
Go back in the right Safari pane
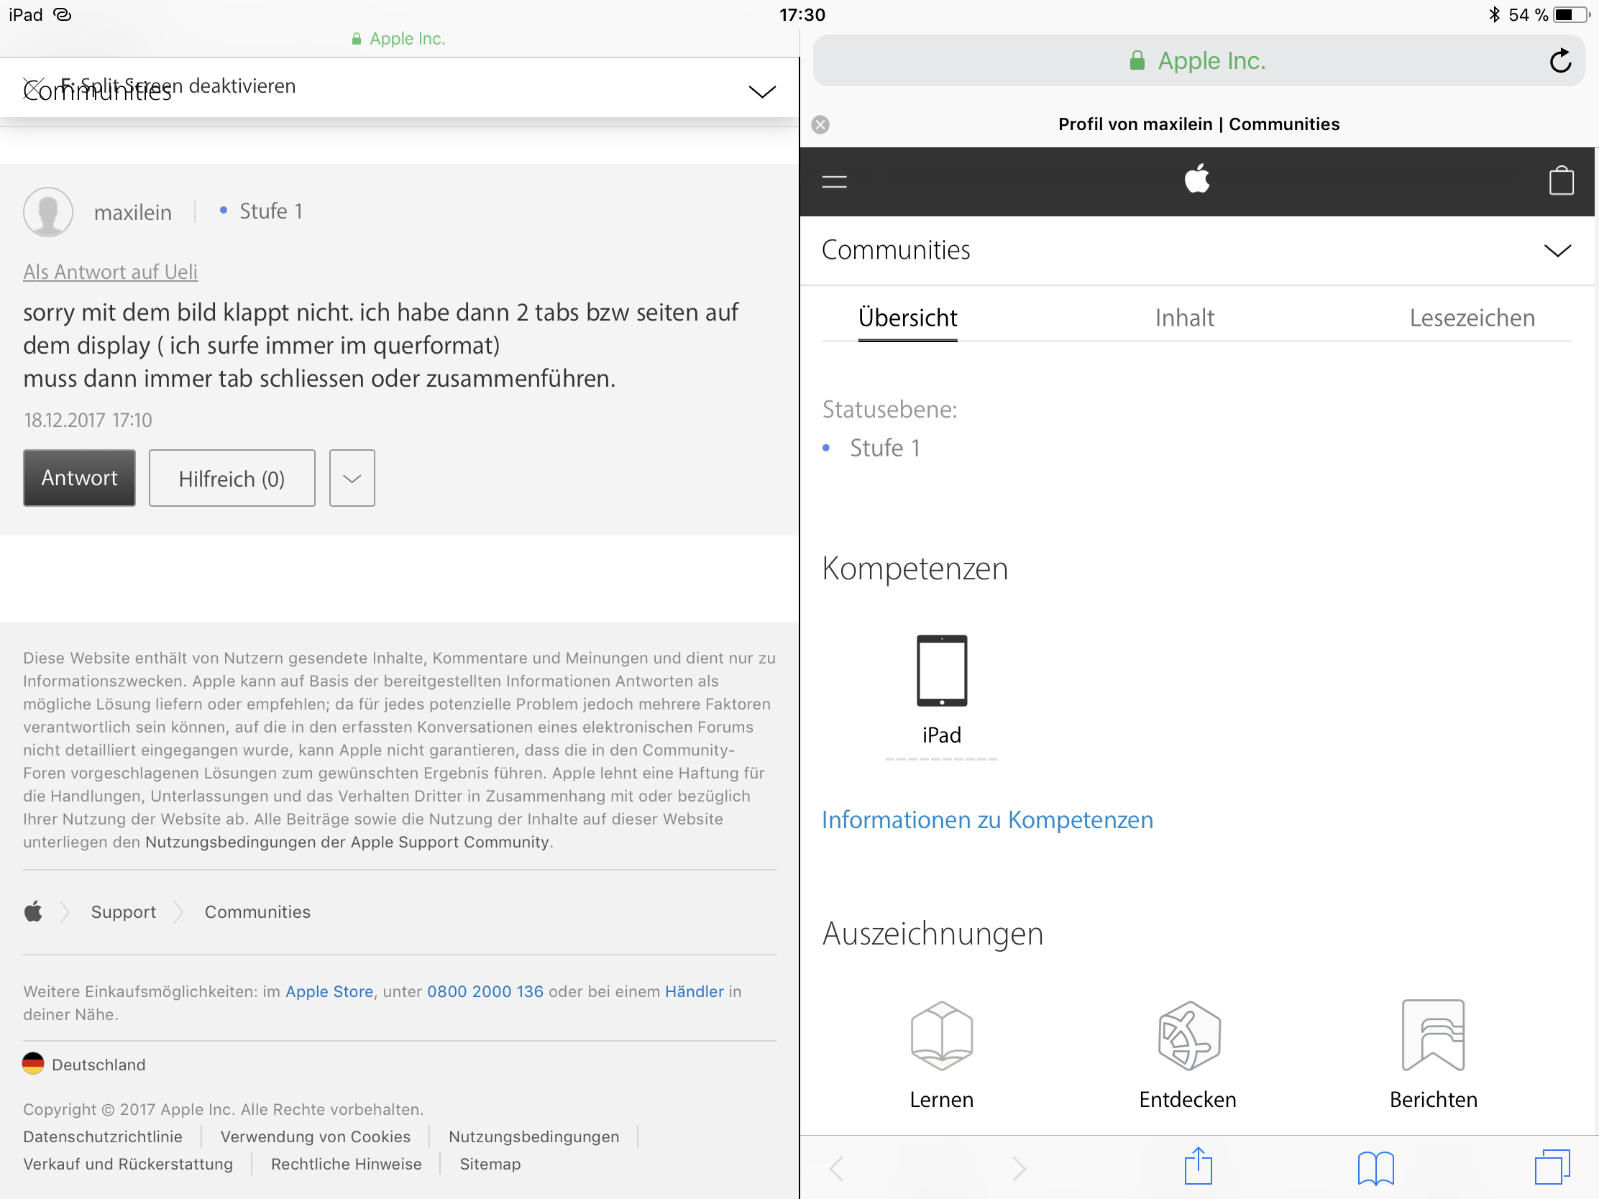(837, 1167)
